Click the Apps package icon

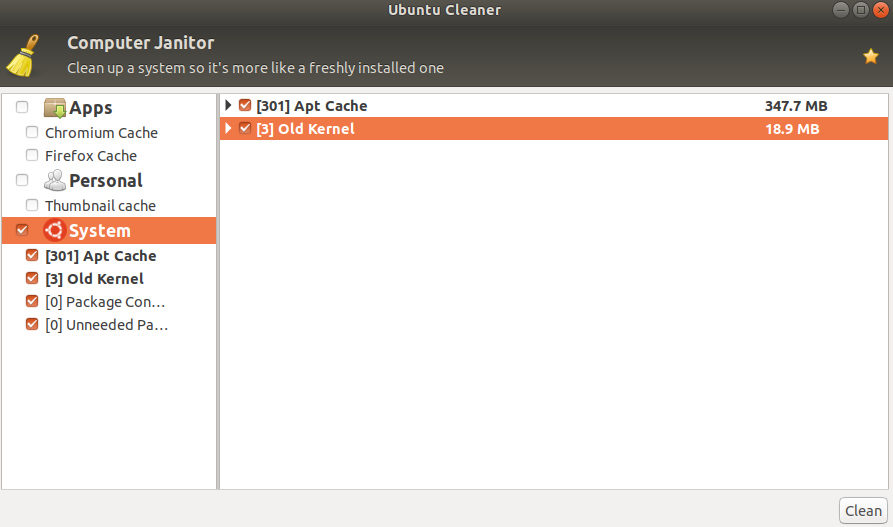coord(55,108)
